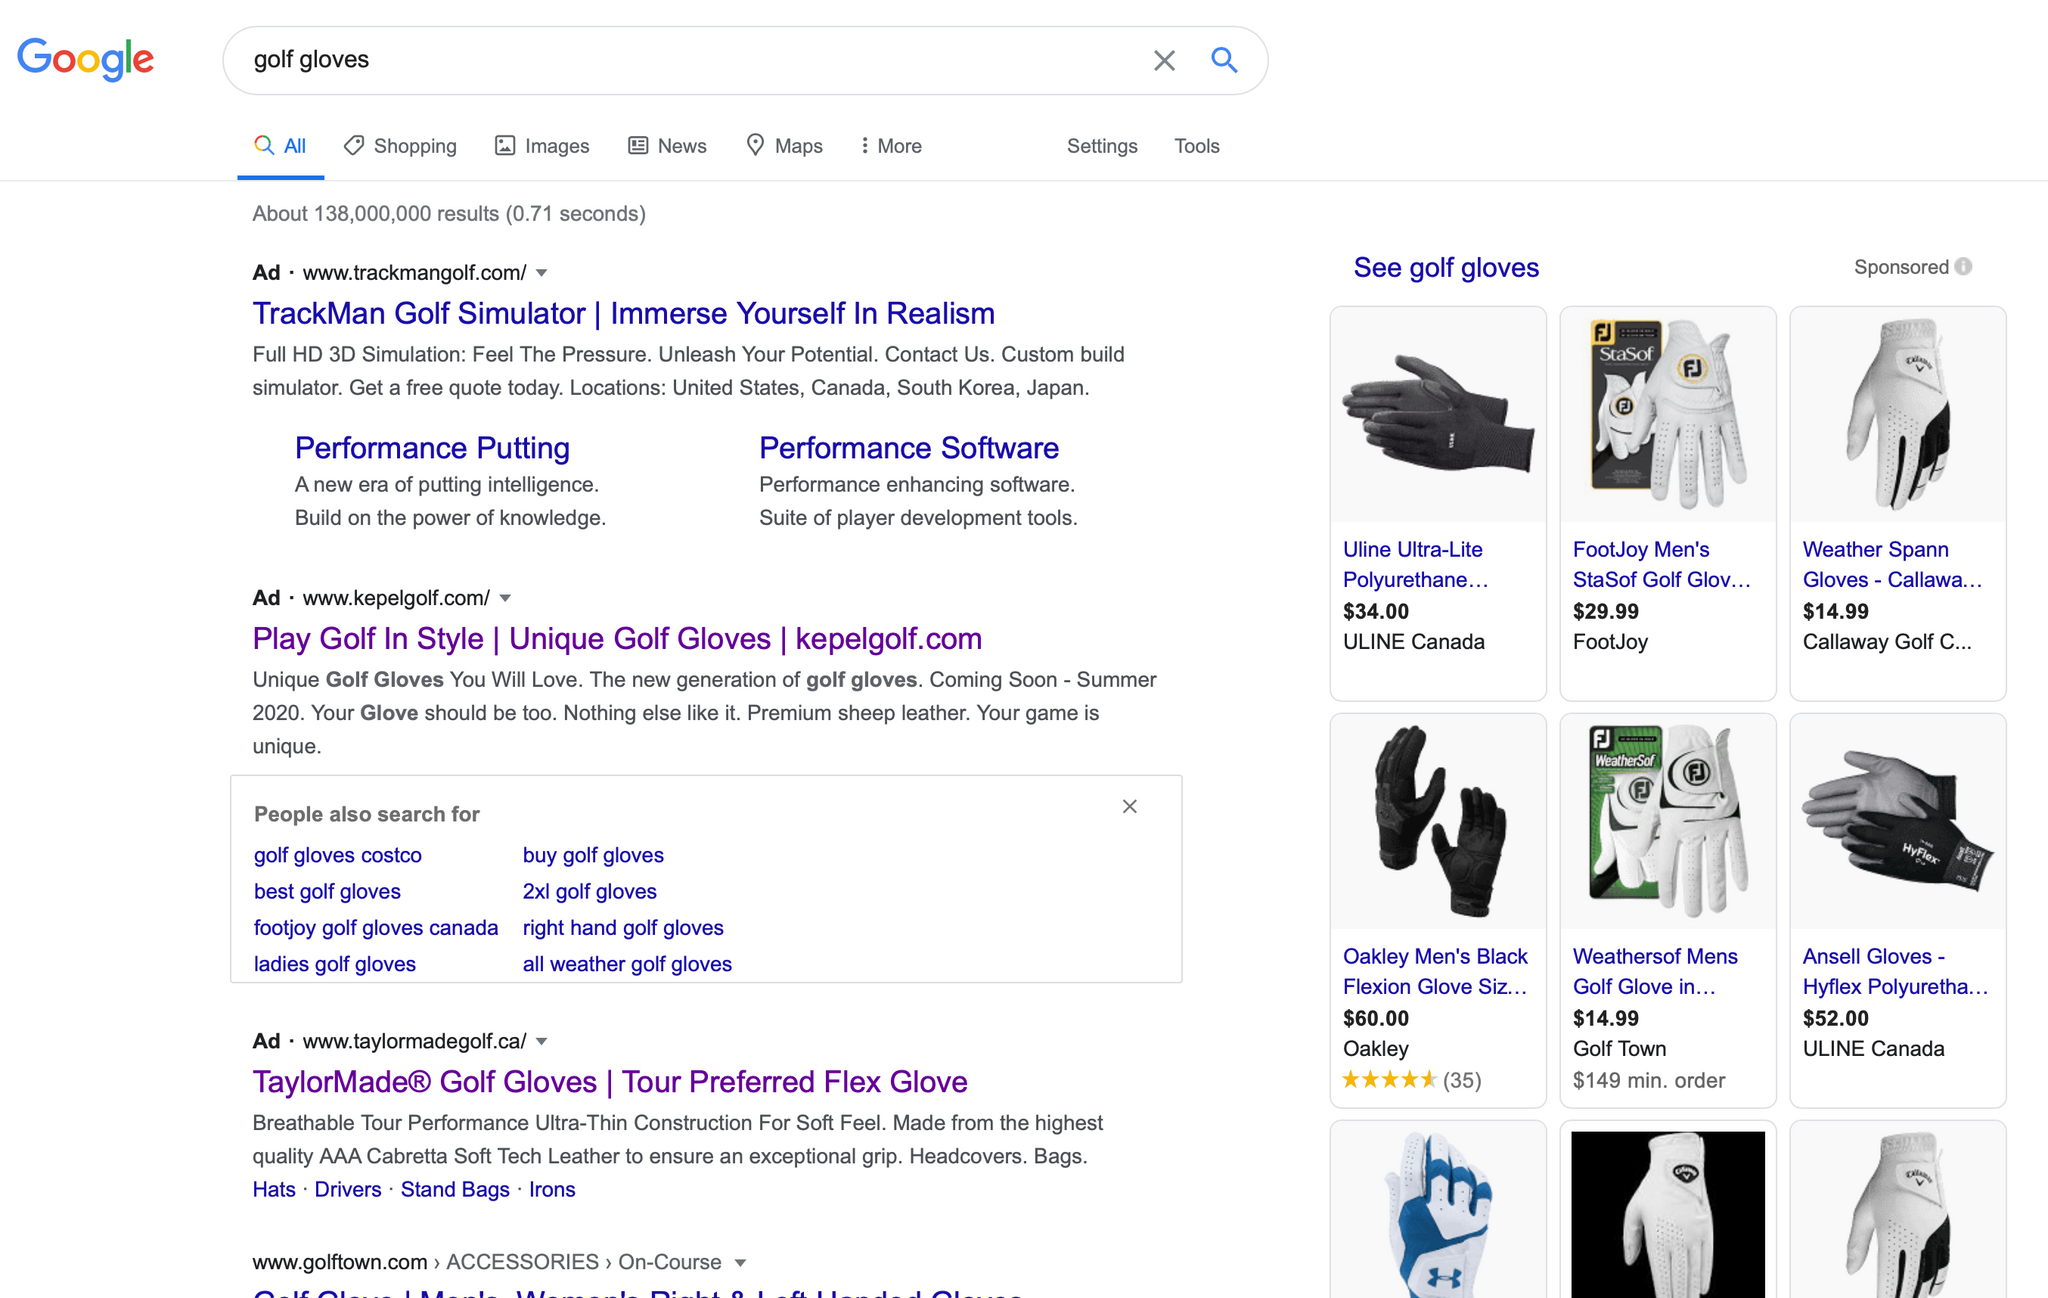
Task: Switch to the Shopping tab
Action: [400, 146]
